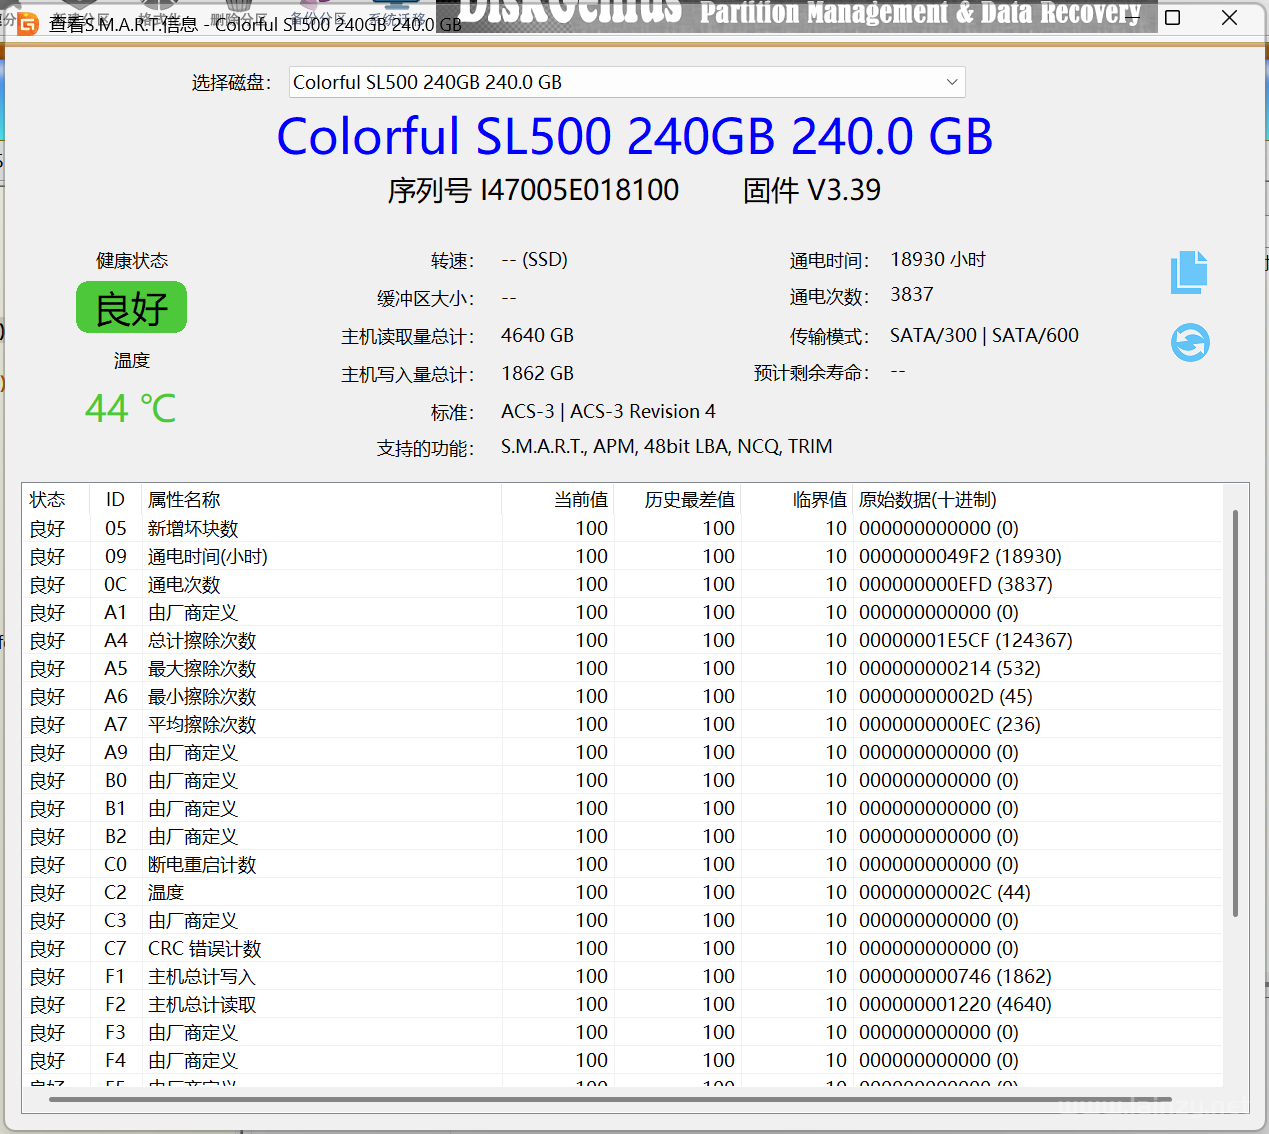The image size is (1269, 1134).
Task: Click the 历史最差值 column header
Action: click(x=689, y=500)
